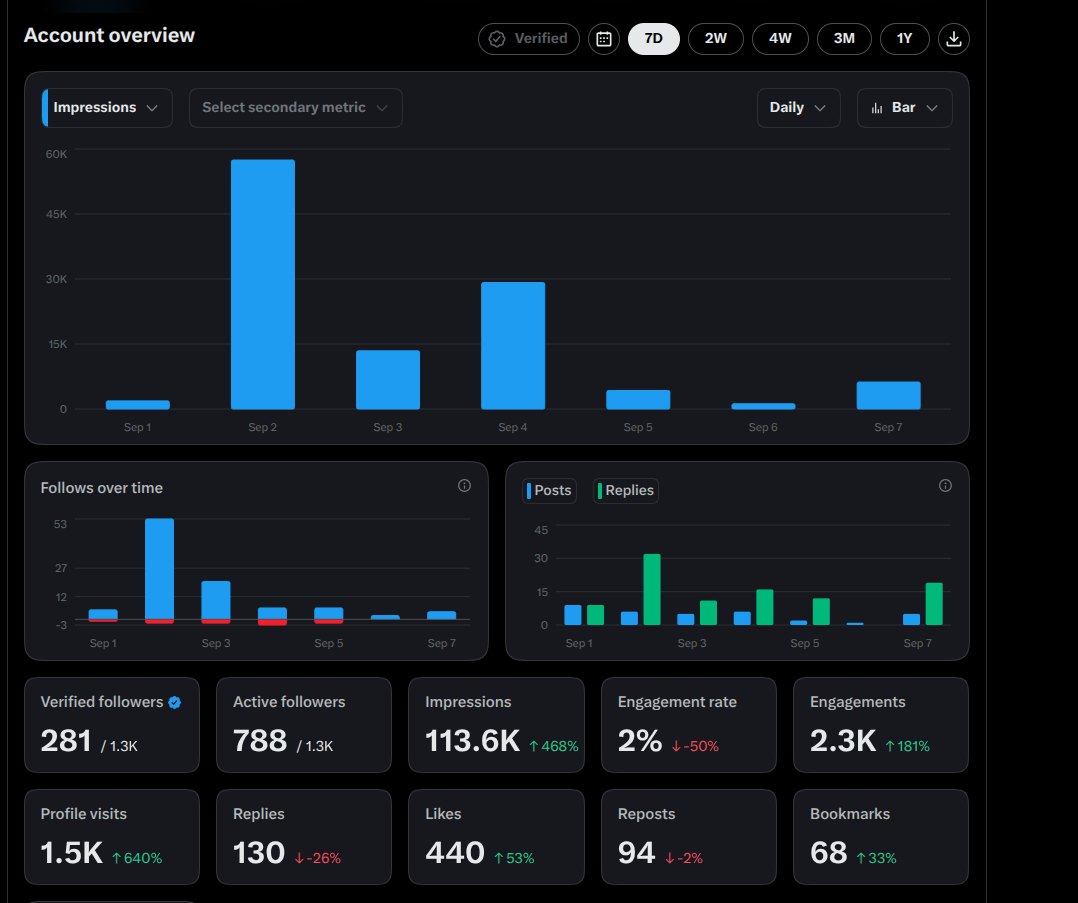The image size is (1078, 903).
Task: Click the Follows over time title
Action: click(102, 488)
